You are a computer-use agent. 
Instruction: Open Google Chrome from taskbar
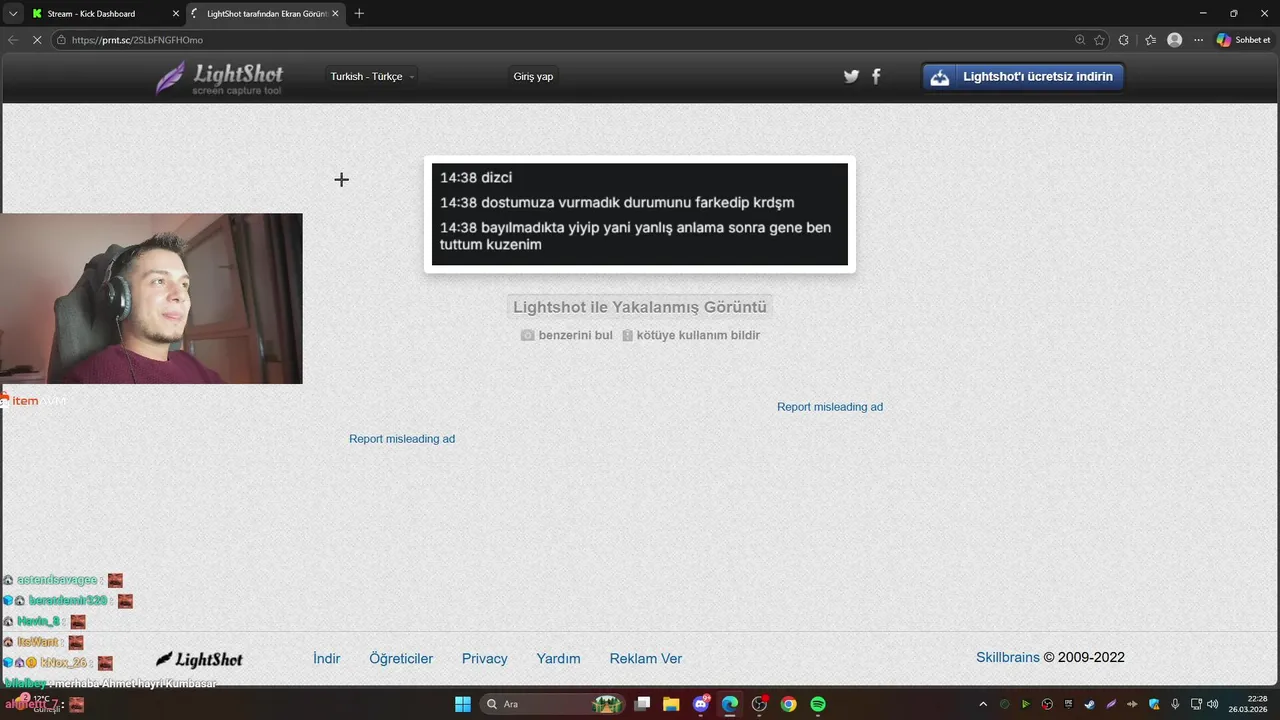point(788,704)
